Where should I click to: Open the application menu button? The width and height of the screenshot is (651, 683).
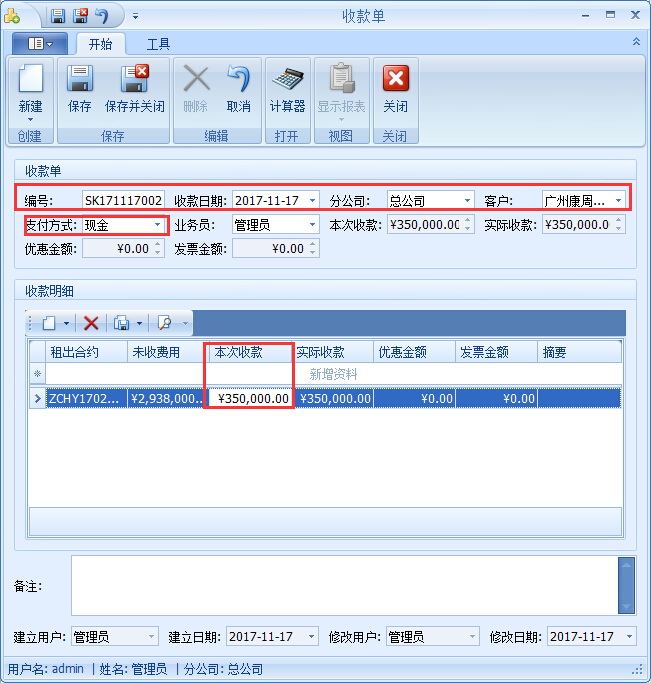[x=40, y=44]
